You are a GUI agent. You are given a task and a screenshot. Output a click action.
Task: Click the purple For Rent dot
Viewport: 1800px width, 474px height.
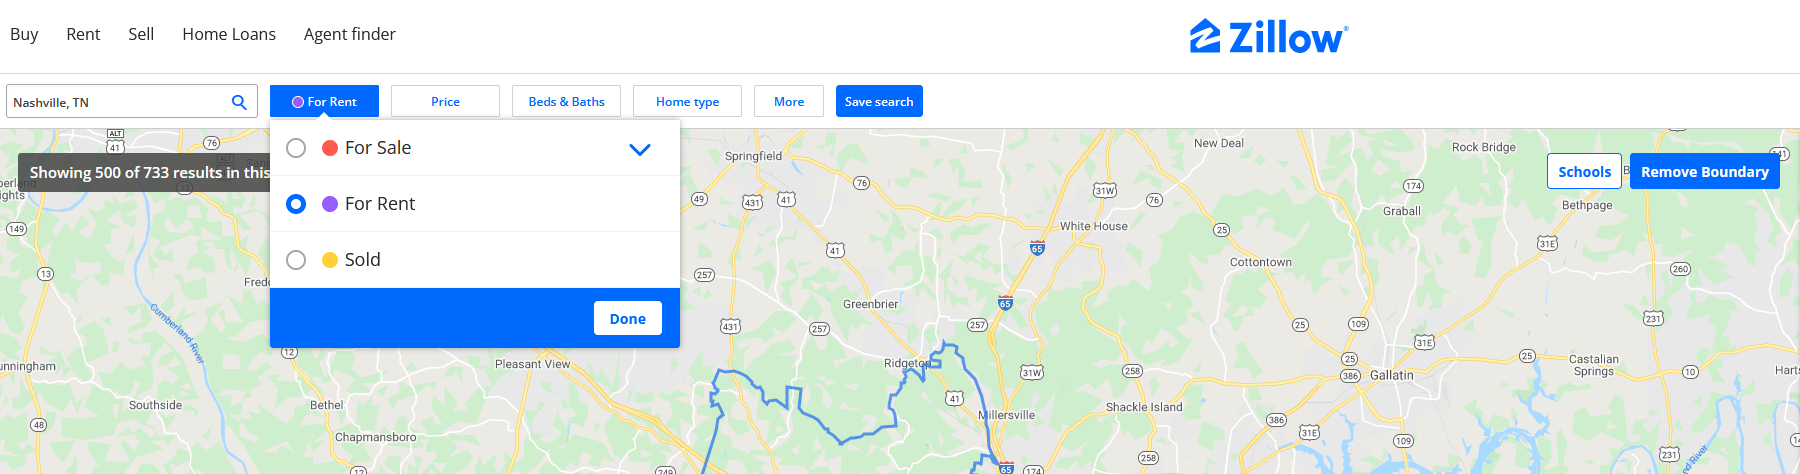pyautogui.click(x=330, y=204)
